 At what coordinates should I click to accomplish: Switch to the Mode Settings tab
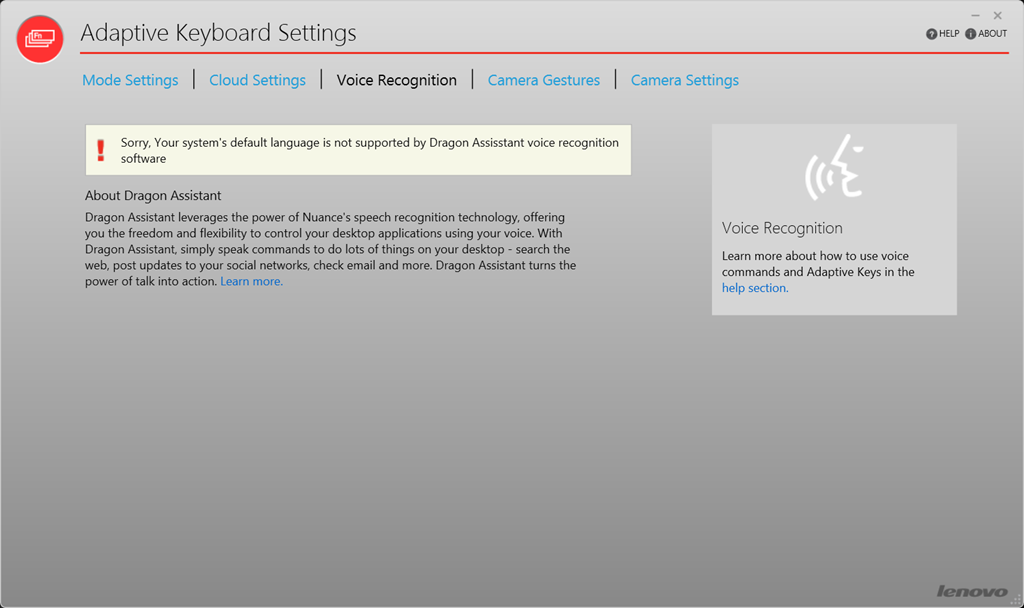pos(130,80)
